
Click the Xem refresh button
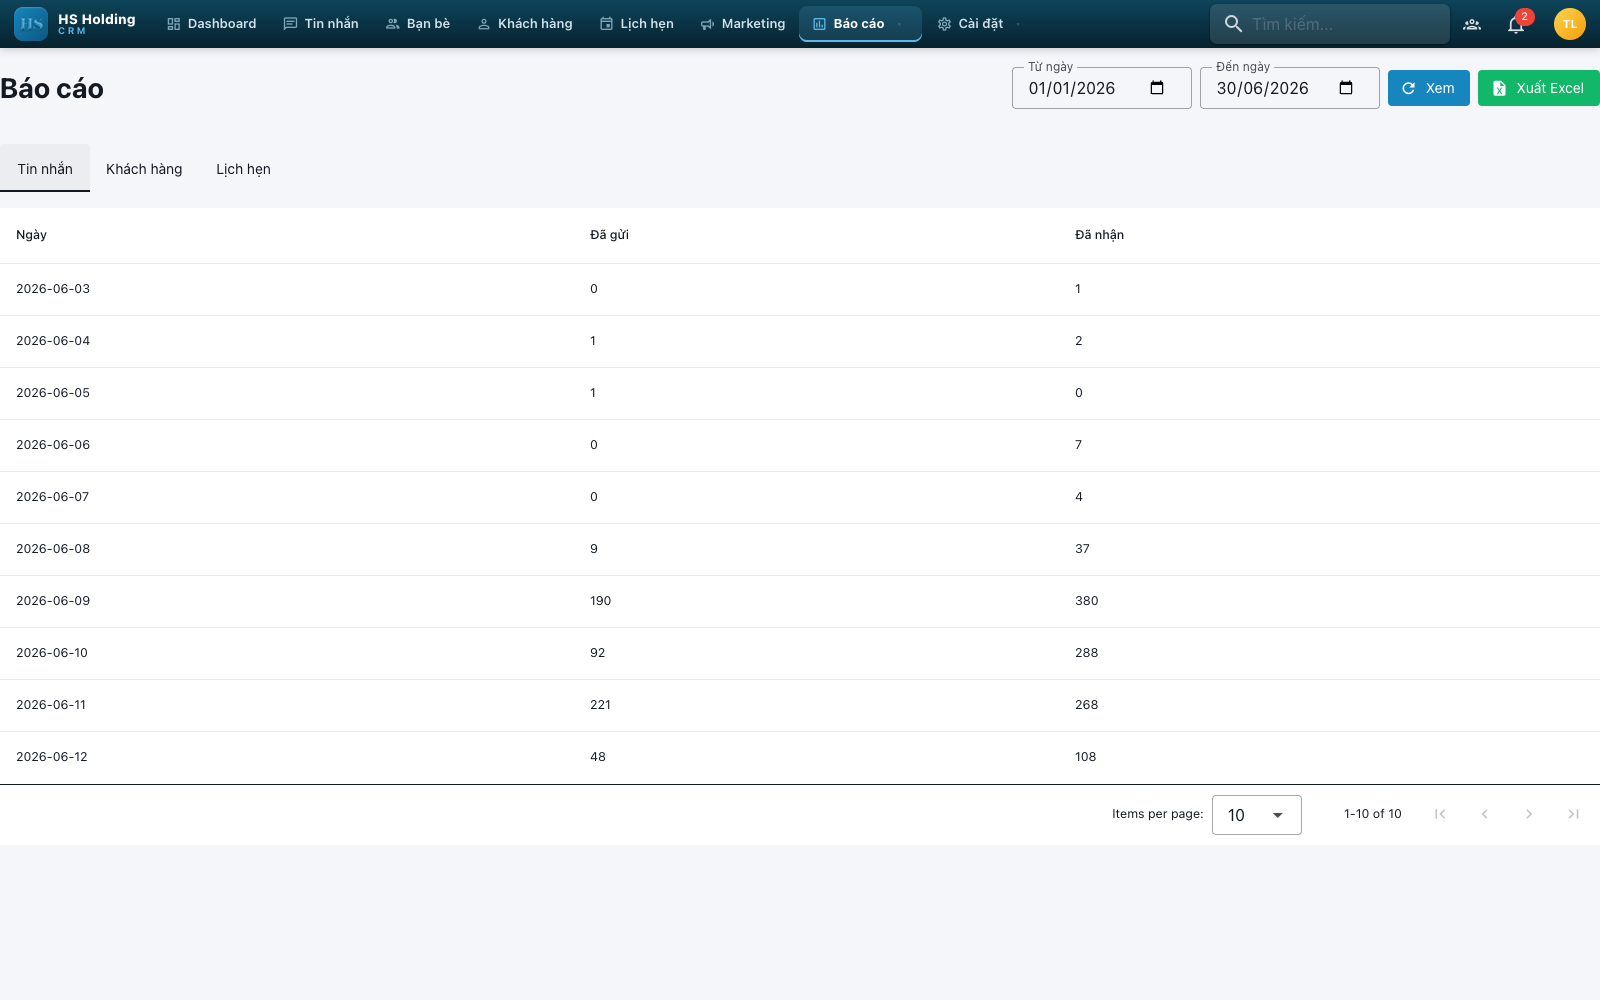(1429, 88)
